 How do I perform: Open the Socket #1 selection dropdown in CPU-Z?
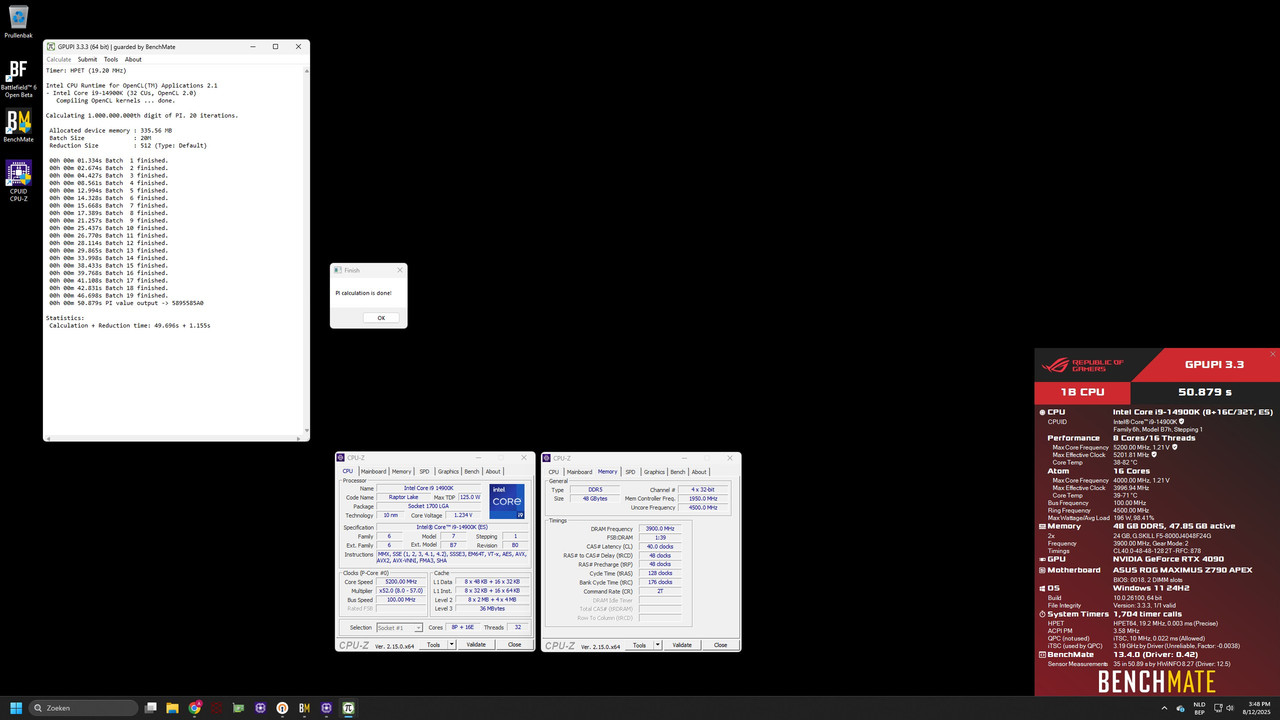[x=399, y=628]
